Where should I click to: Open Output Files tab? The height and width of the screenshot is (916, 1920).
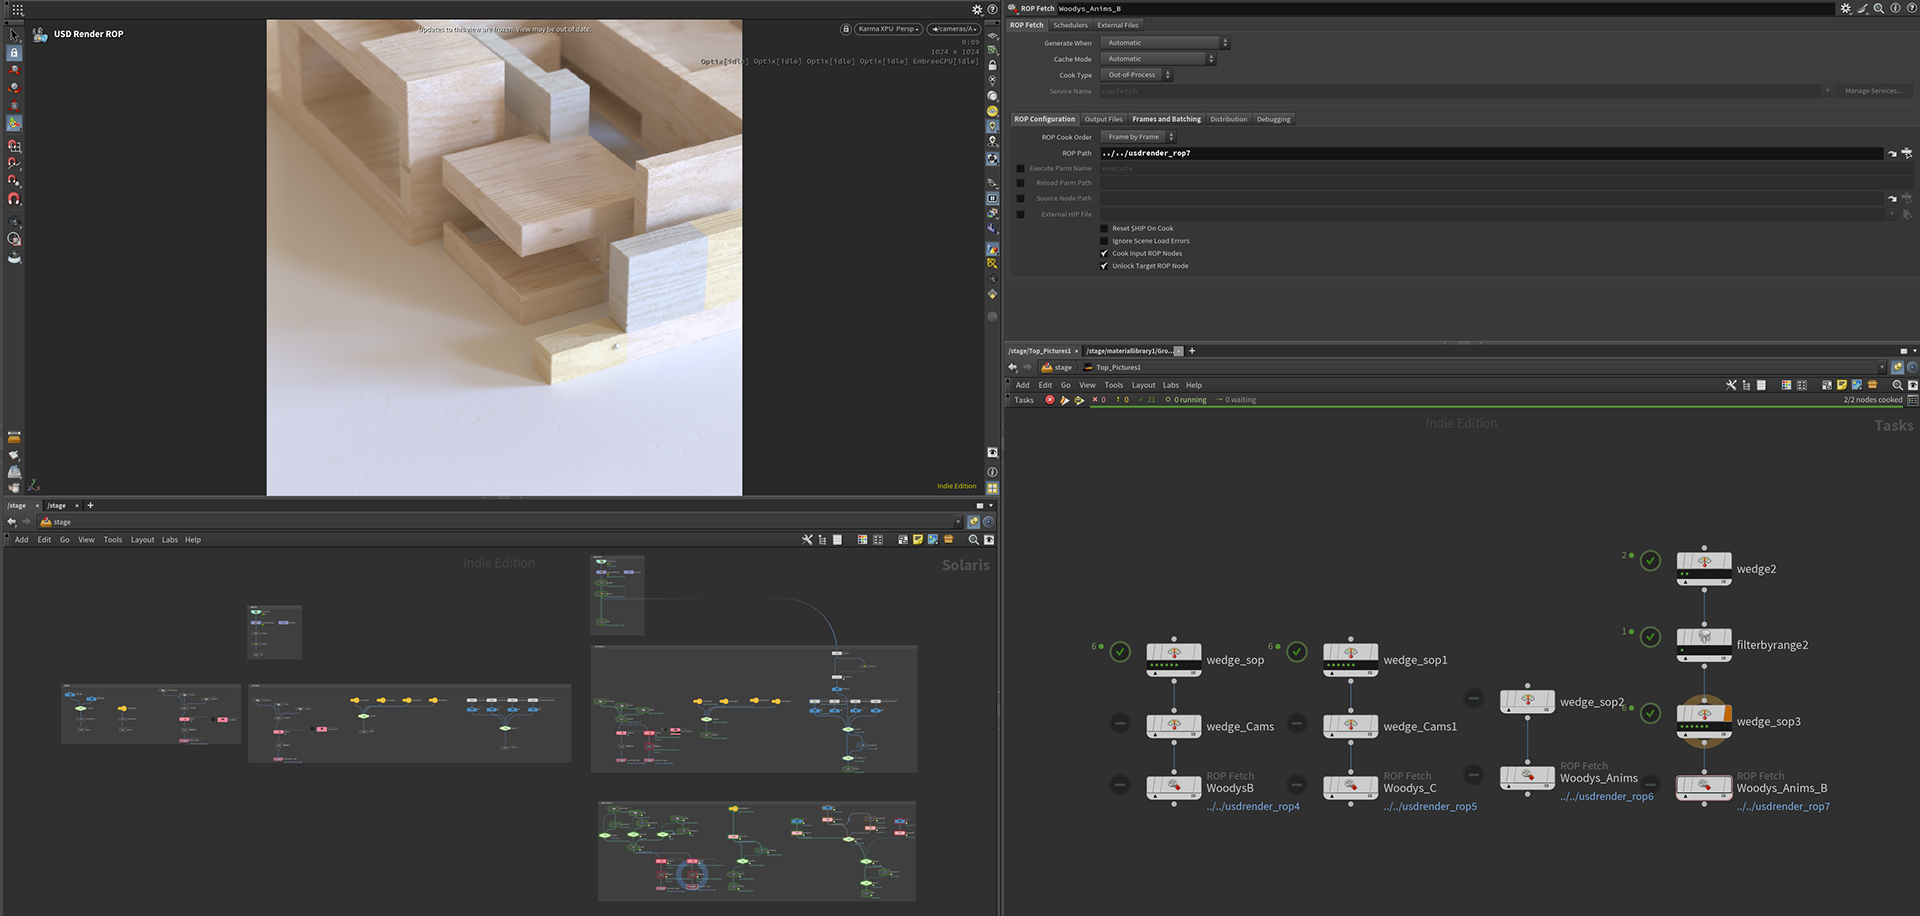pyautogui.click(x=1103, y=119)
